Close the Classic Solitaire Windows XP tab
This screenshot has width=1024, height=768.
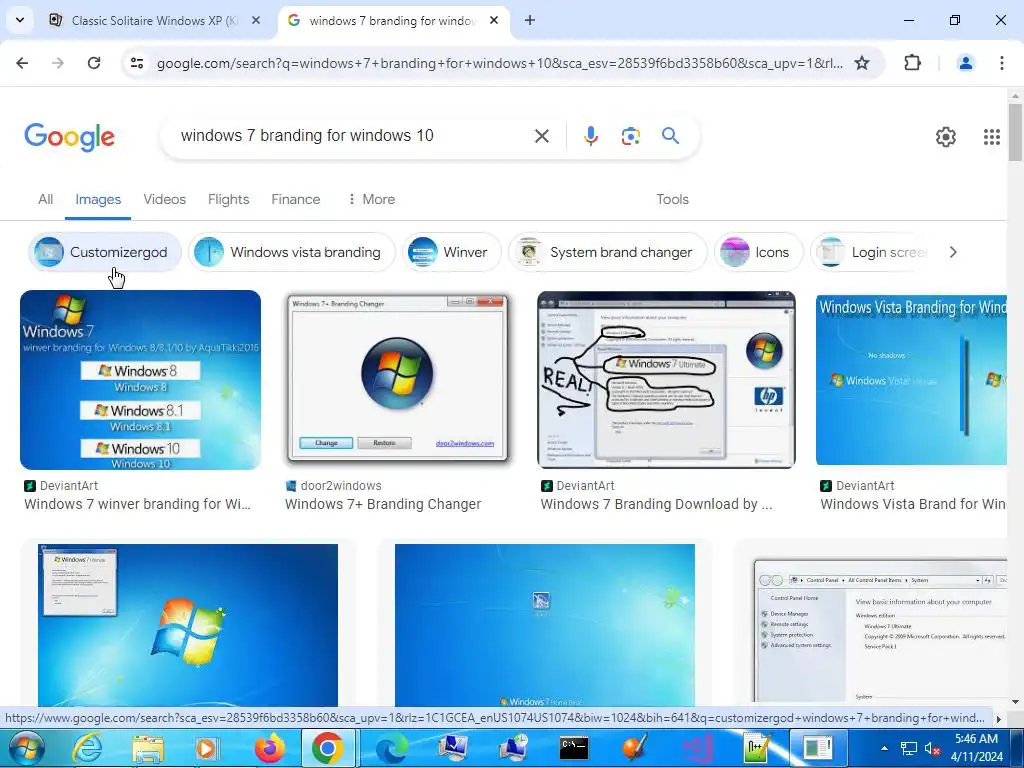256,20
